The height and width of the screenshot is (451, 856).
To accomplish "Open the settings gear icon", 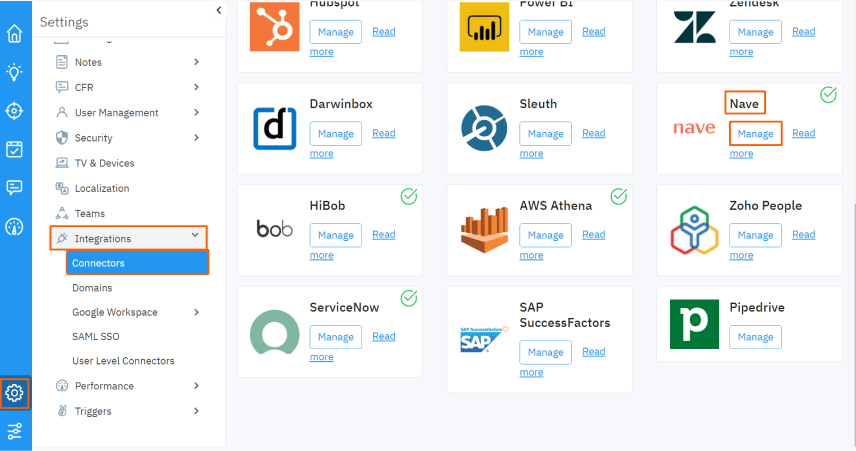I will 15,393.
